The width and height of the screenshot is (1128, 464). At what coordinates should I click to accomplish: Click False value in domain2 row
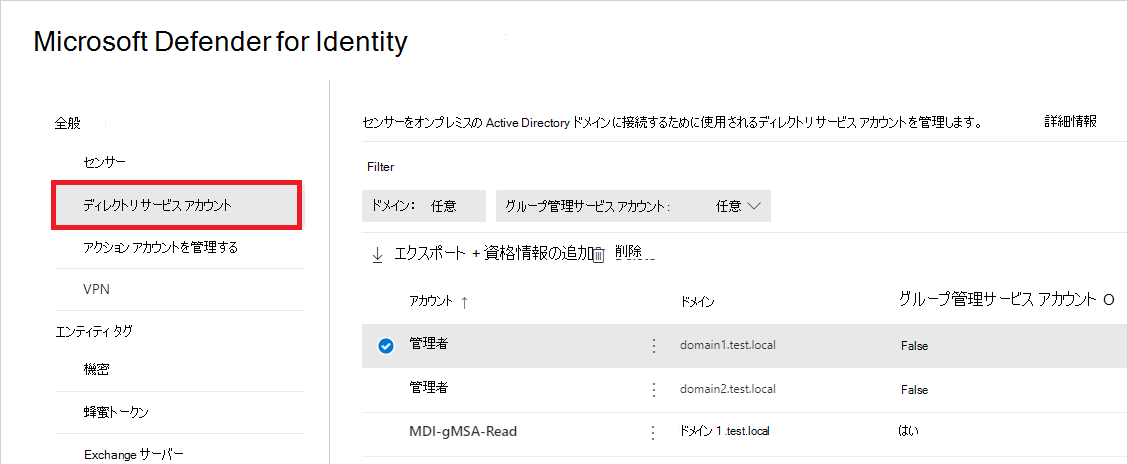tap(914, 390)
